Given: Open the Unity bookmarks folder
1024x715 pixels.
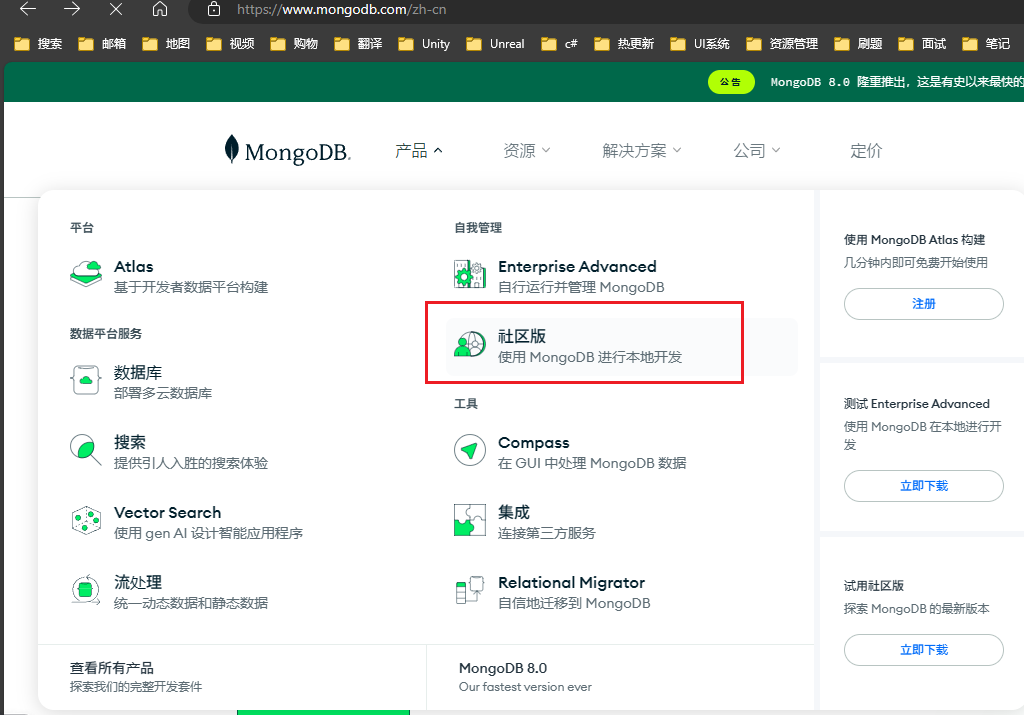Looking at the screenshot, I should [x=424, y=44].
